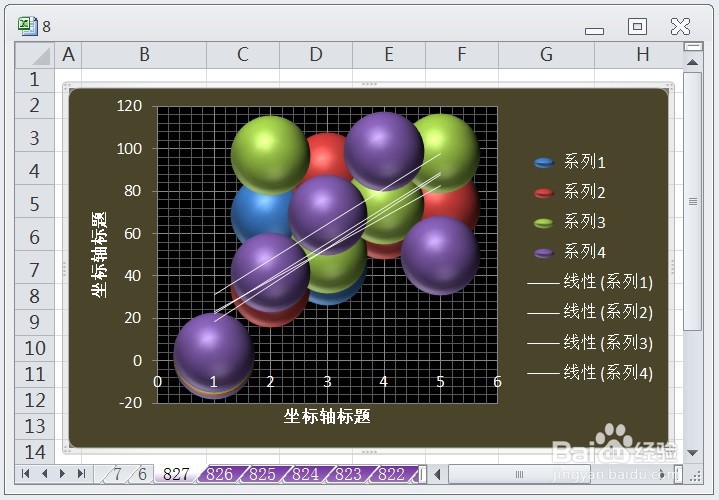Select the 系列4 purple legend marker
Viewport: 719px width, 500px height.
click(x=544, y=253)
